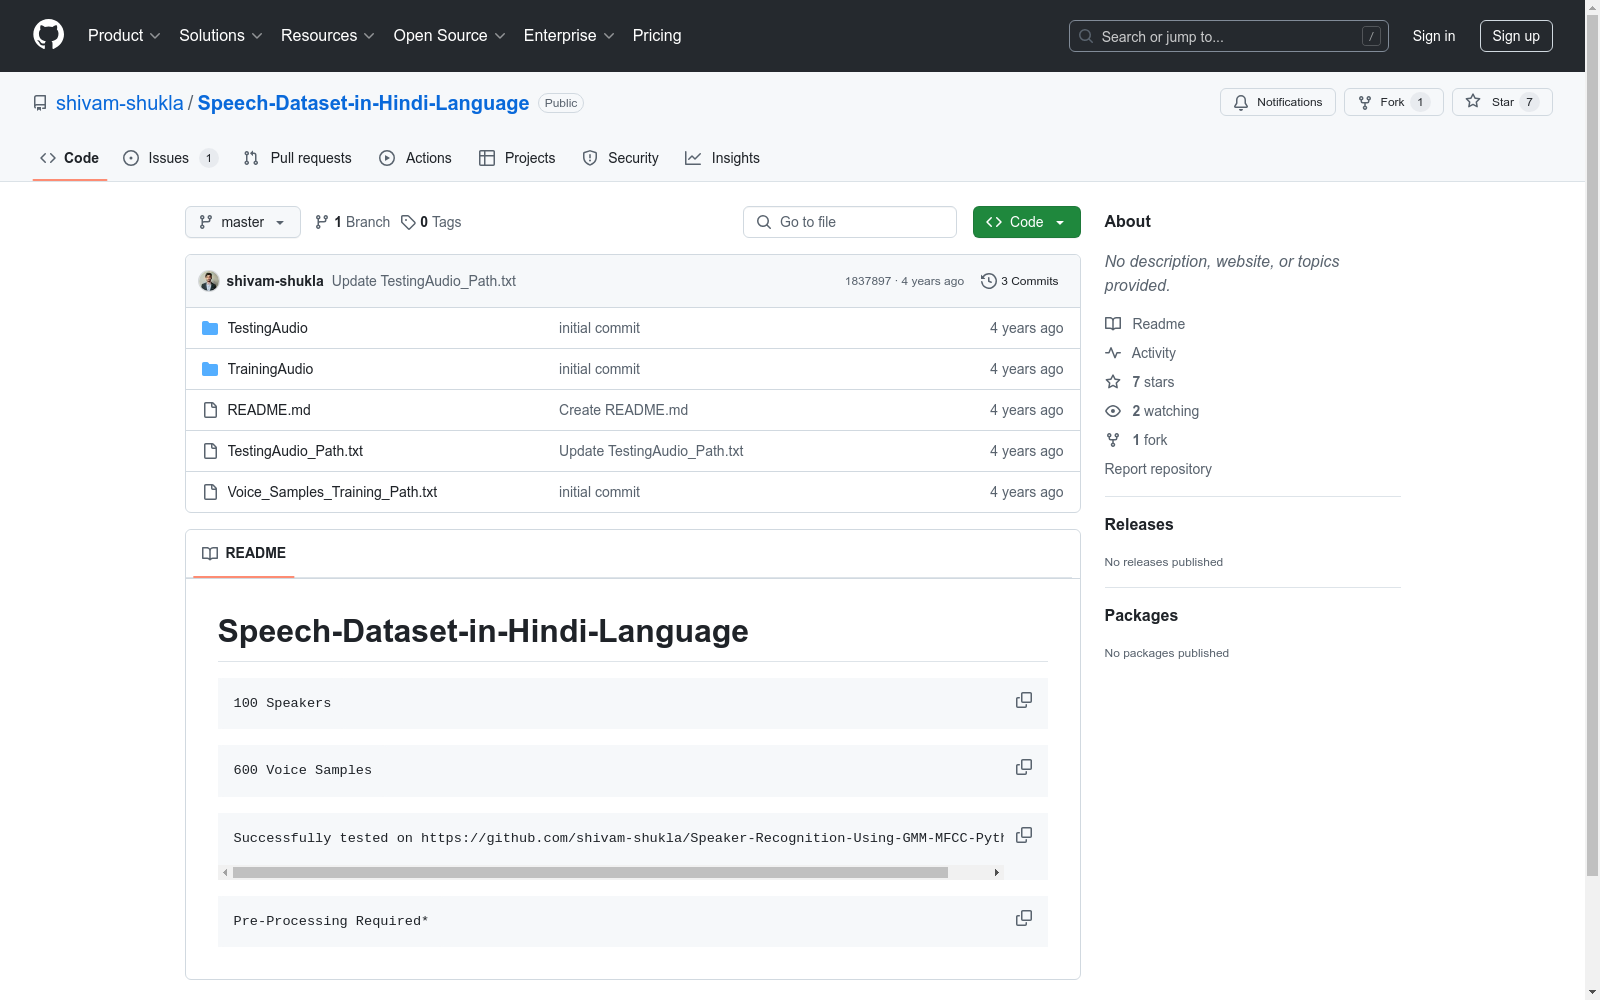
Task: Click the 'Go to file' search field
Action: point(850,222)
